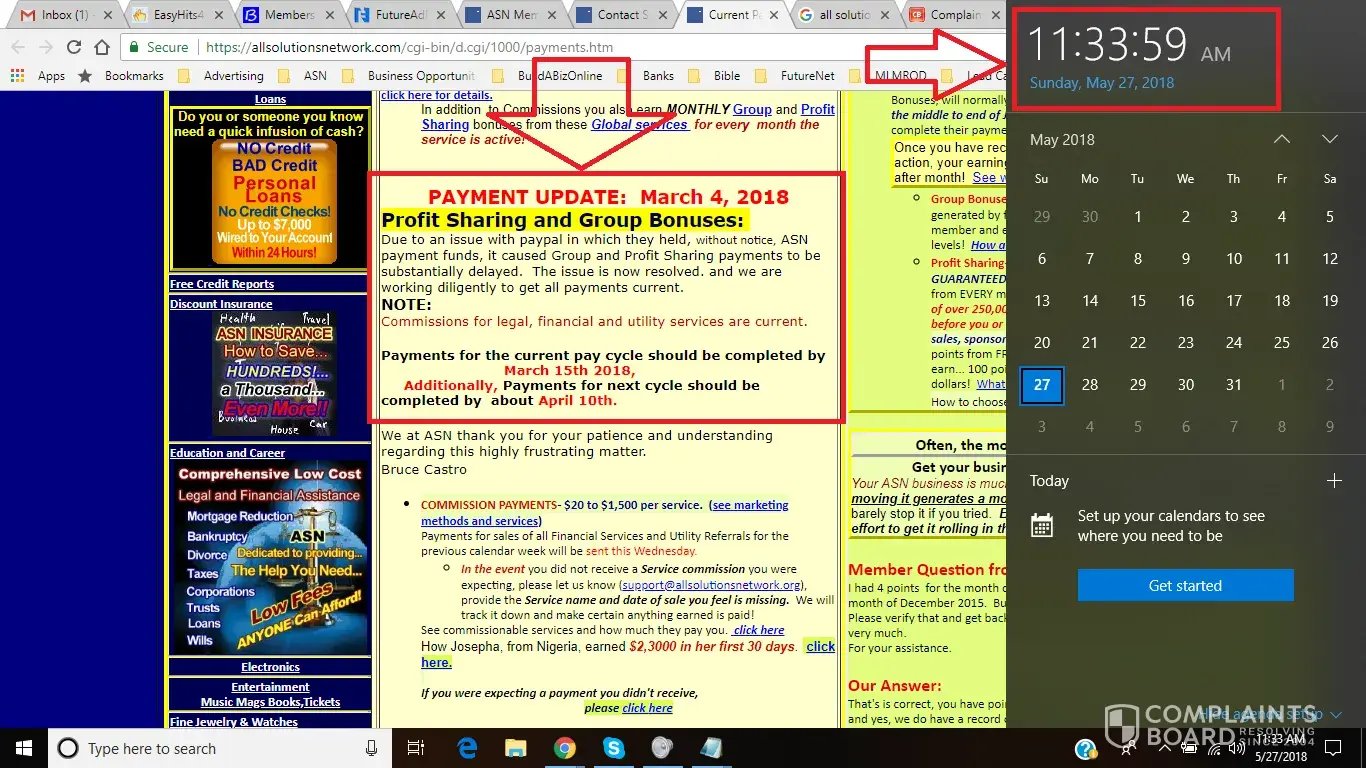Open the Global services link
Image resolution: width=1366 pixels, height=768 pixels.
(x=639, y=125)
